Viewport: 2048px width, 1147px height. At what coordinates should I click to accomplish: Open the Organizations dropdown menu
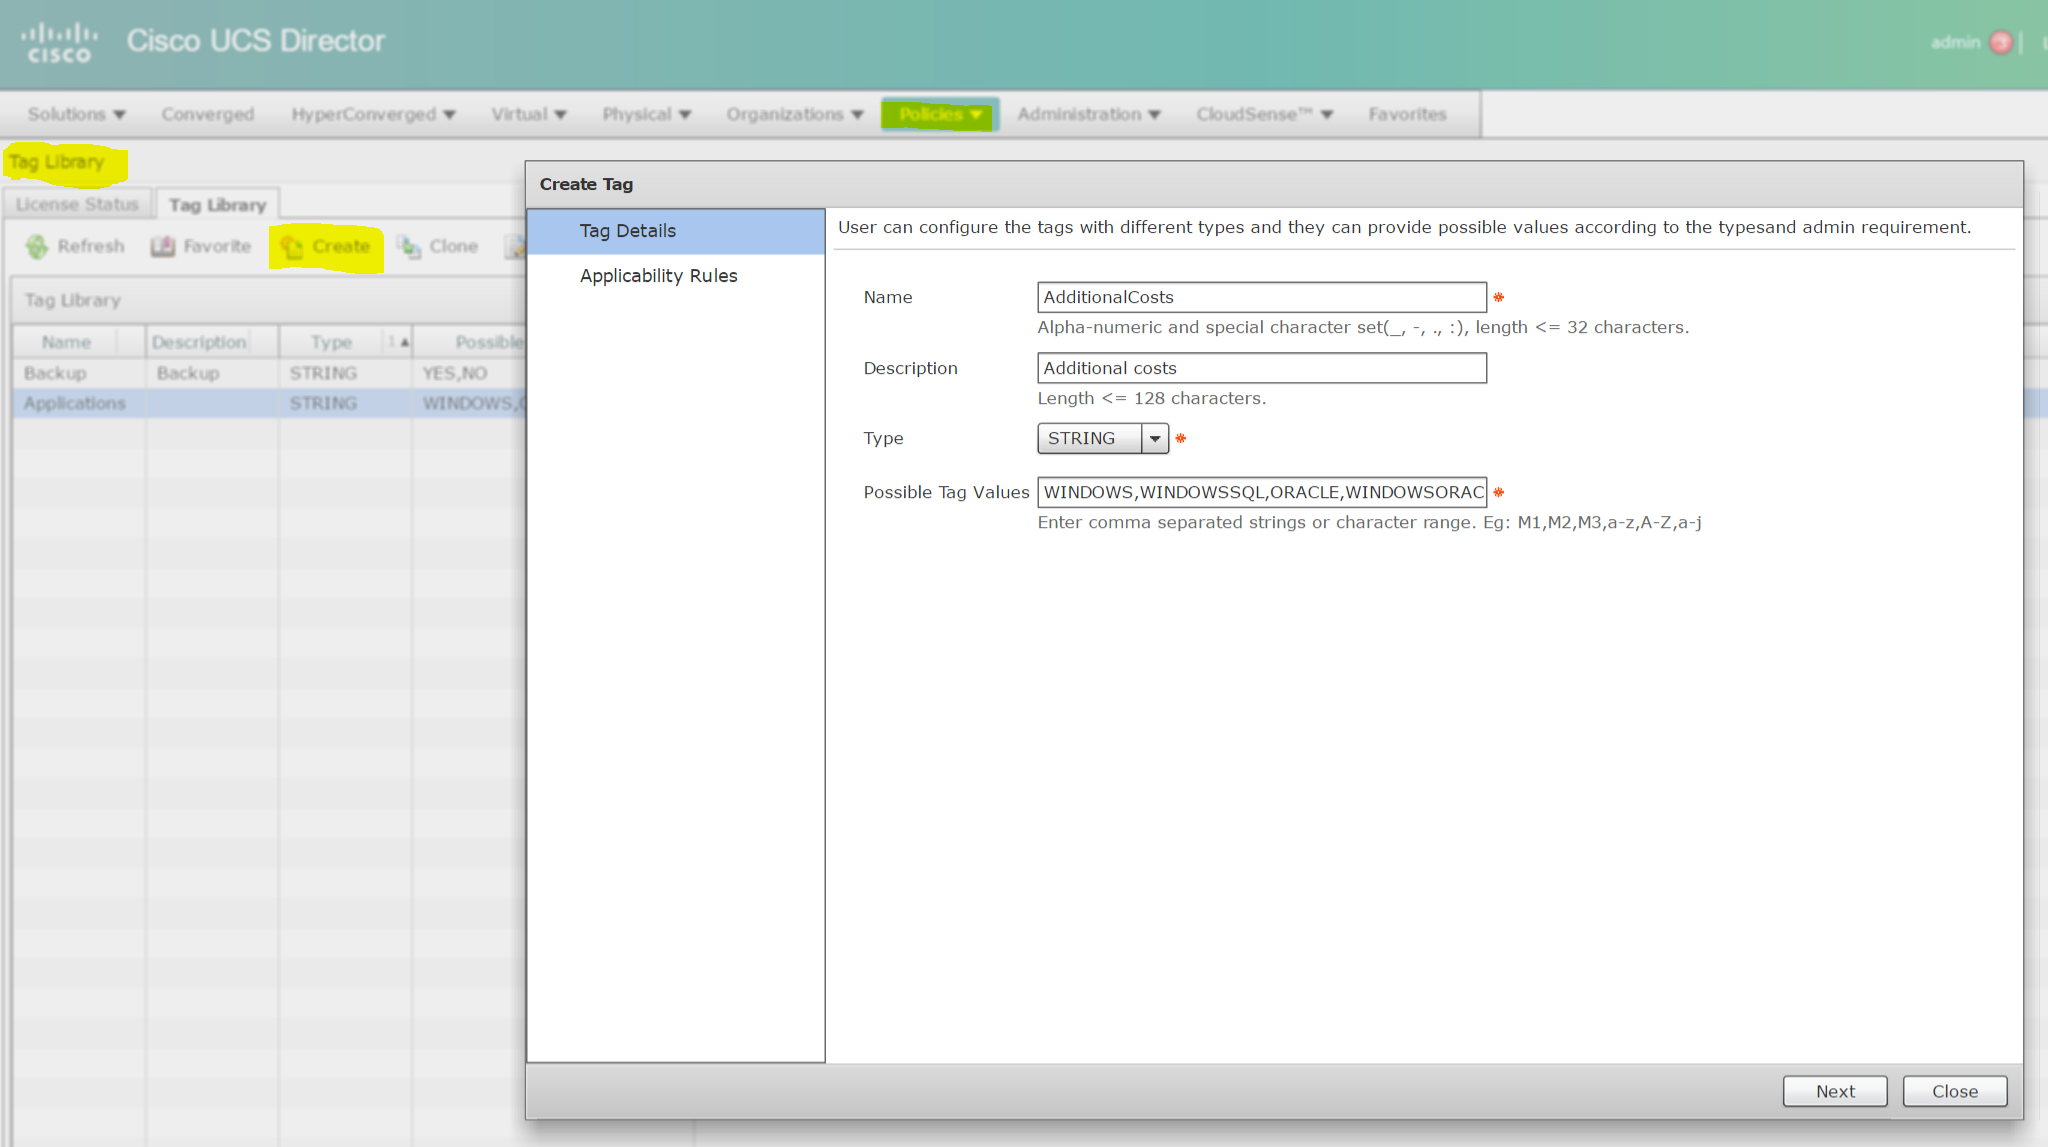coord(794,114)
